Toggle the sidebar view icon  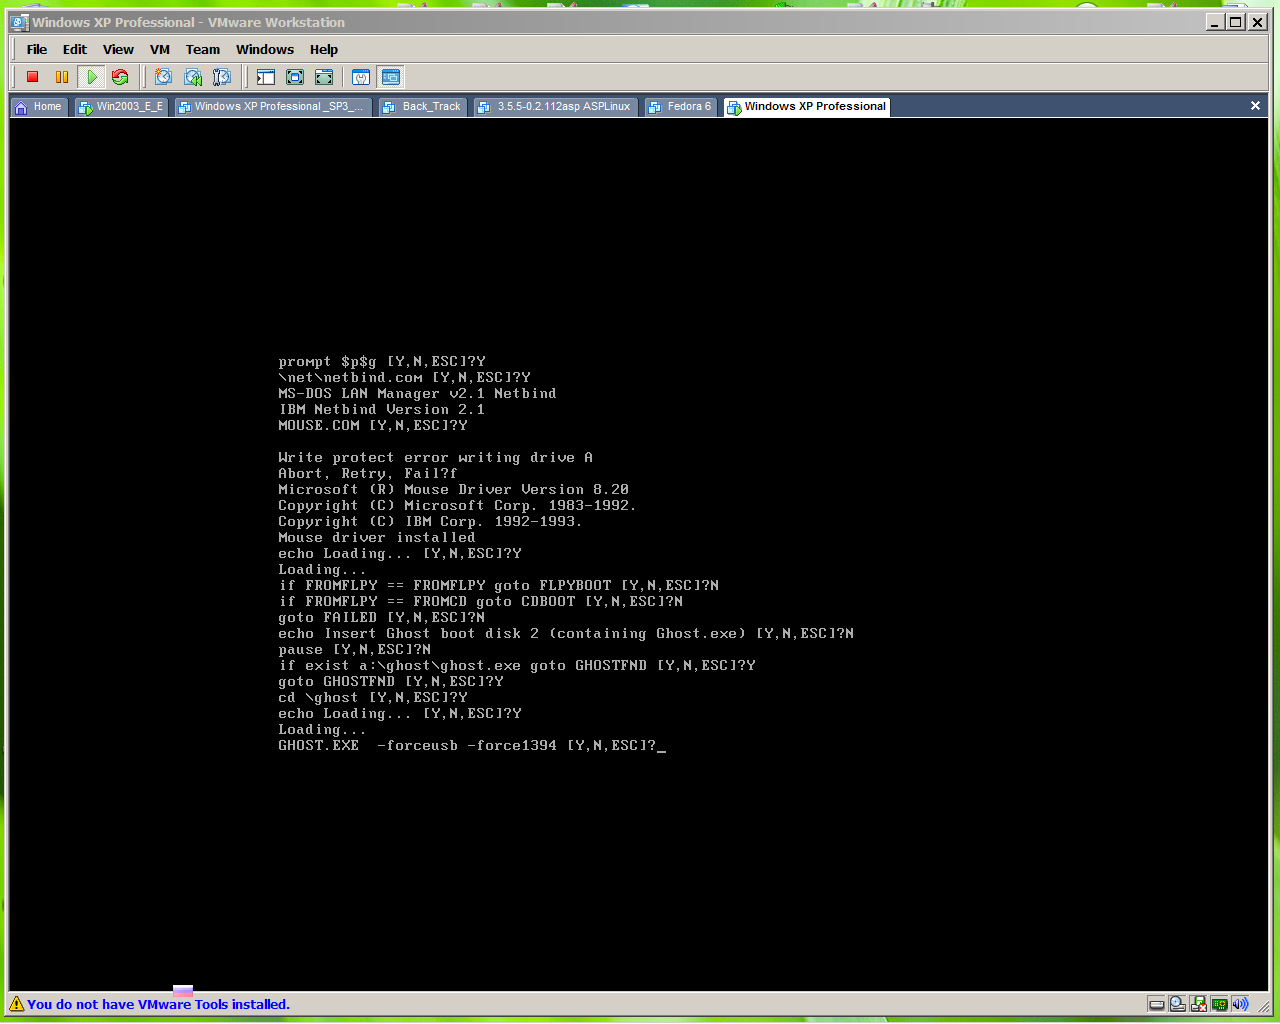click(265, 77)
